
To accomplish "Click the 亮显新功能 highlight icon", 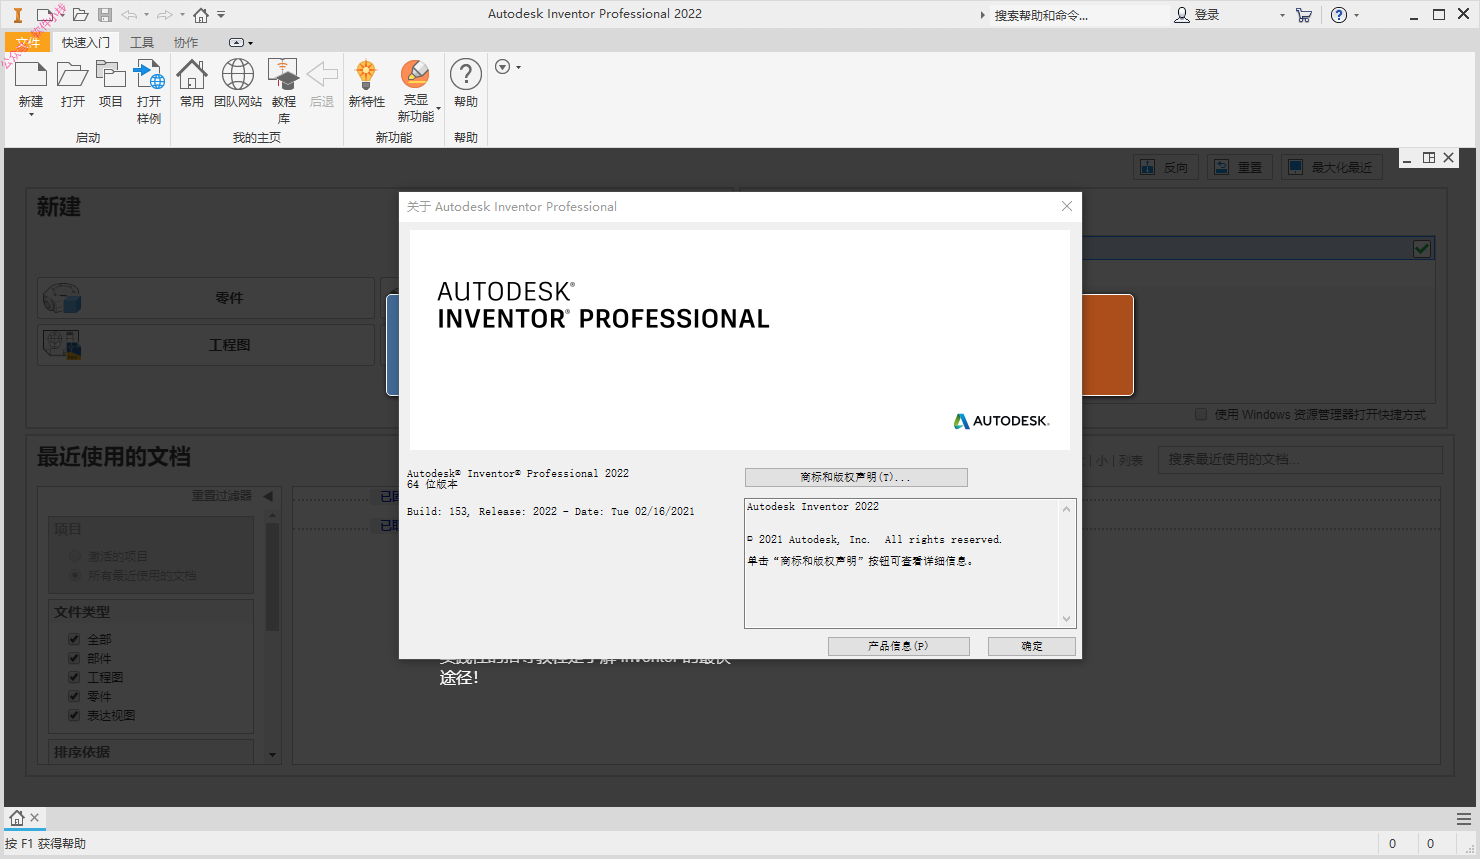I will (x=415, y=74).
